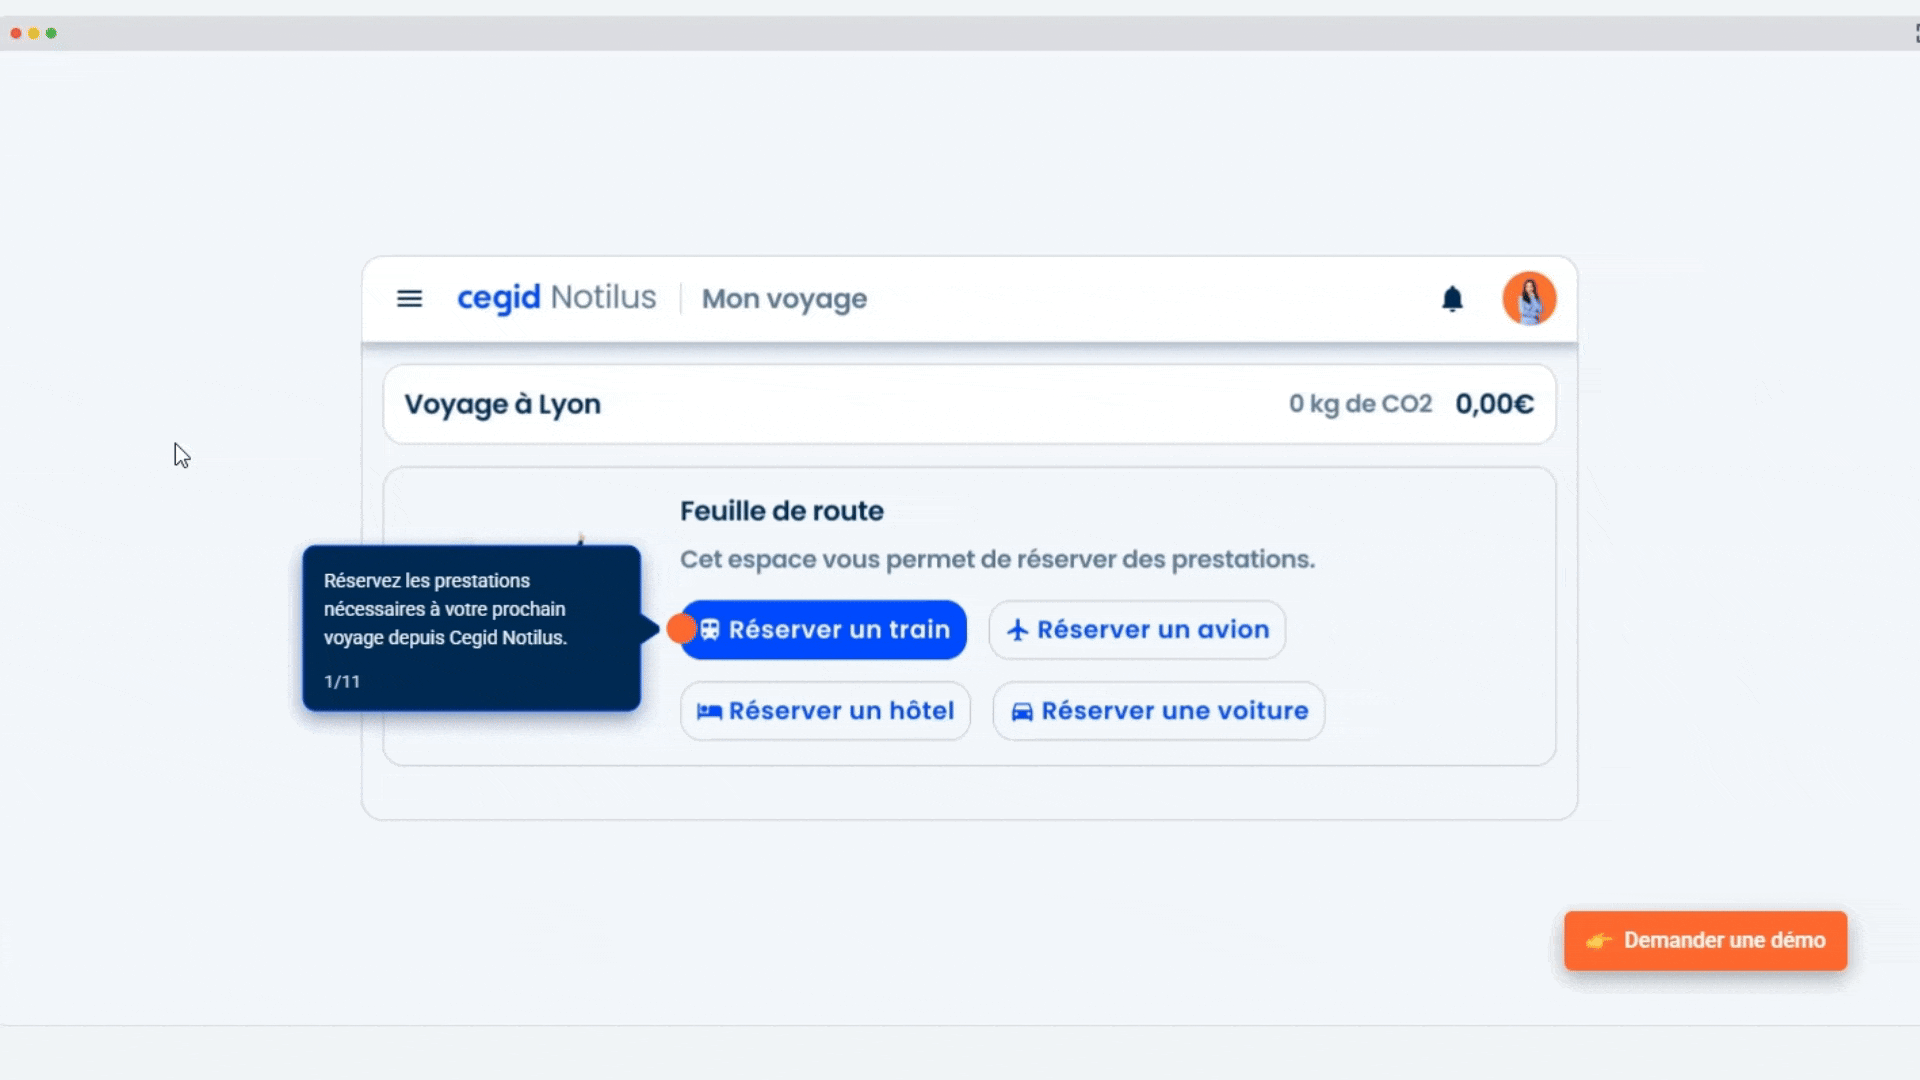
Task: Click the 0 kg de CO2 indicator
Action: tap(1360, 404)
